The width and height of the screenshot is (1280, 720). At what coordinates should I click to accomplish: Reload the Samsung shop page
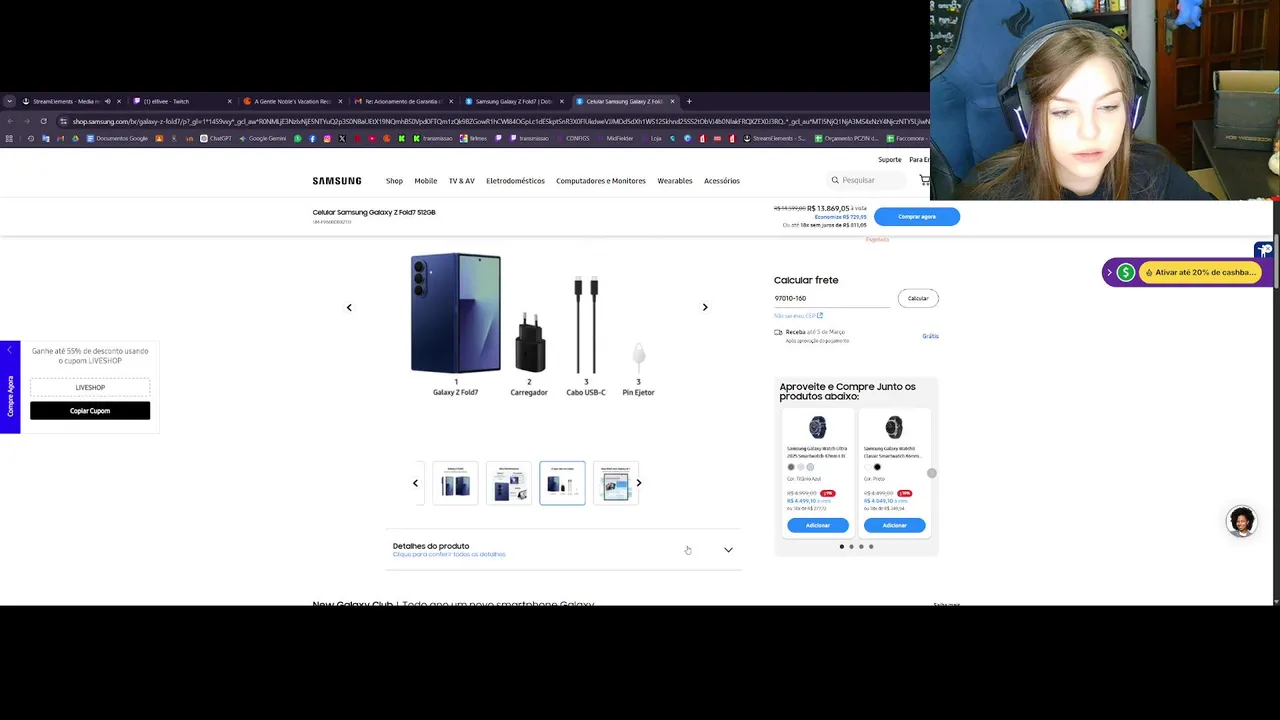coord(43,121)
